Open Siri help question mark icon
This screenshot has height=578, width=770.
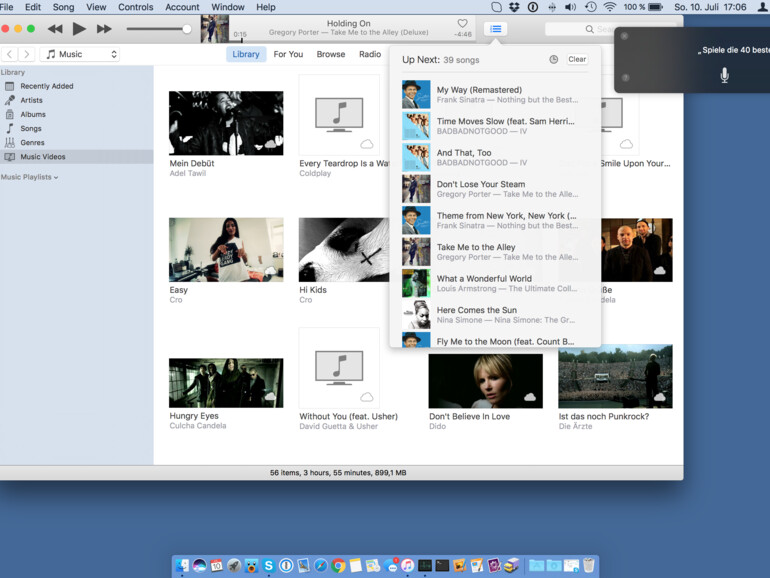click(626, 78)
